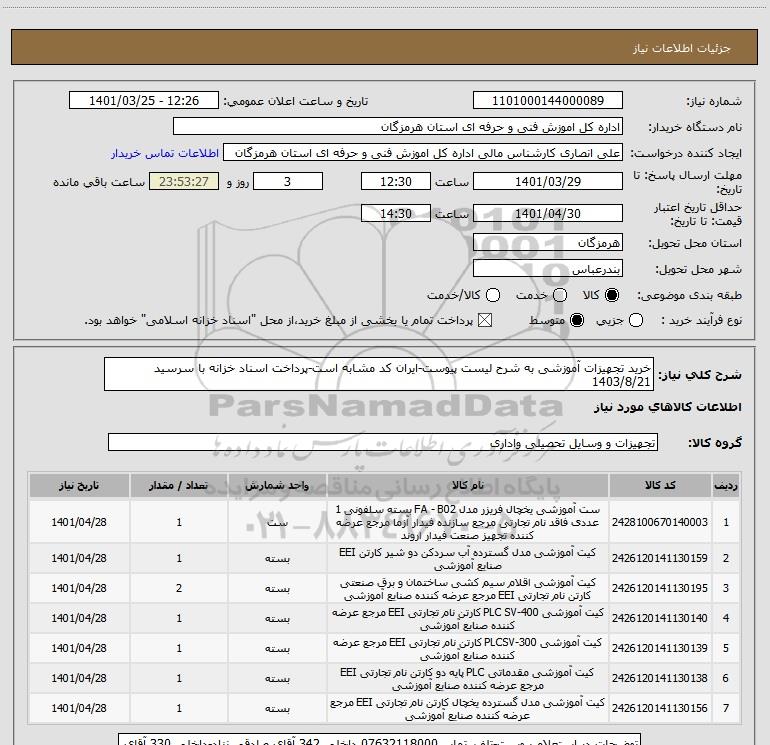Click the شرح کلی نیاز description box
The image size is (770, 745).
click(379, 374)
